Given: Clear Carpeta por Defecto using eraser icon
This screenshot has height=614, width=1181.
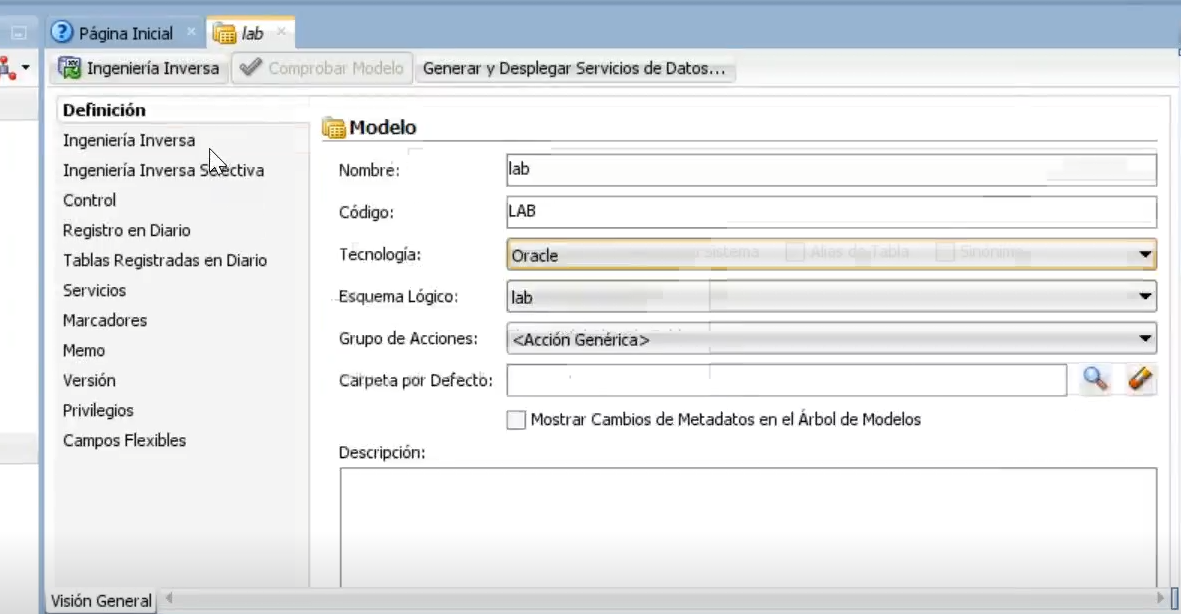Looking at the screenshot, I should [1140, 379].
